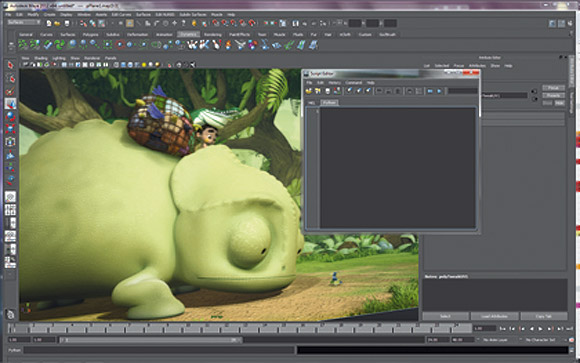
Task: Click the blue checkmark shelf icon
Action: [x=48, y=45]
